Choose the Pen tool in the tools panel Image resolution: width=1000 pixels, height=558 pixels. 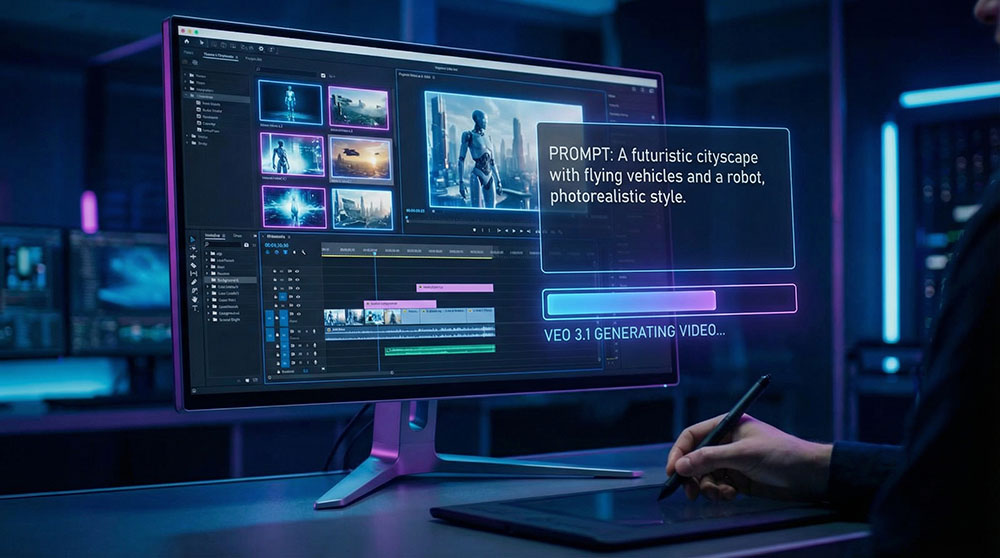tap(194, 282)
